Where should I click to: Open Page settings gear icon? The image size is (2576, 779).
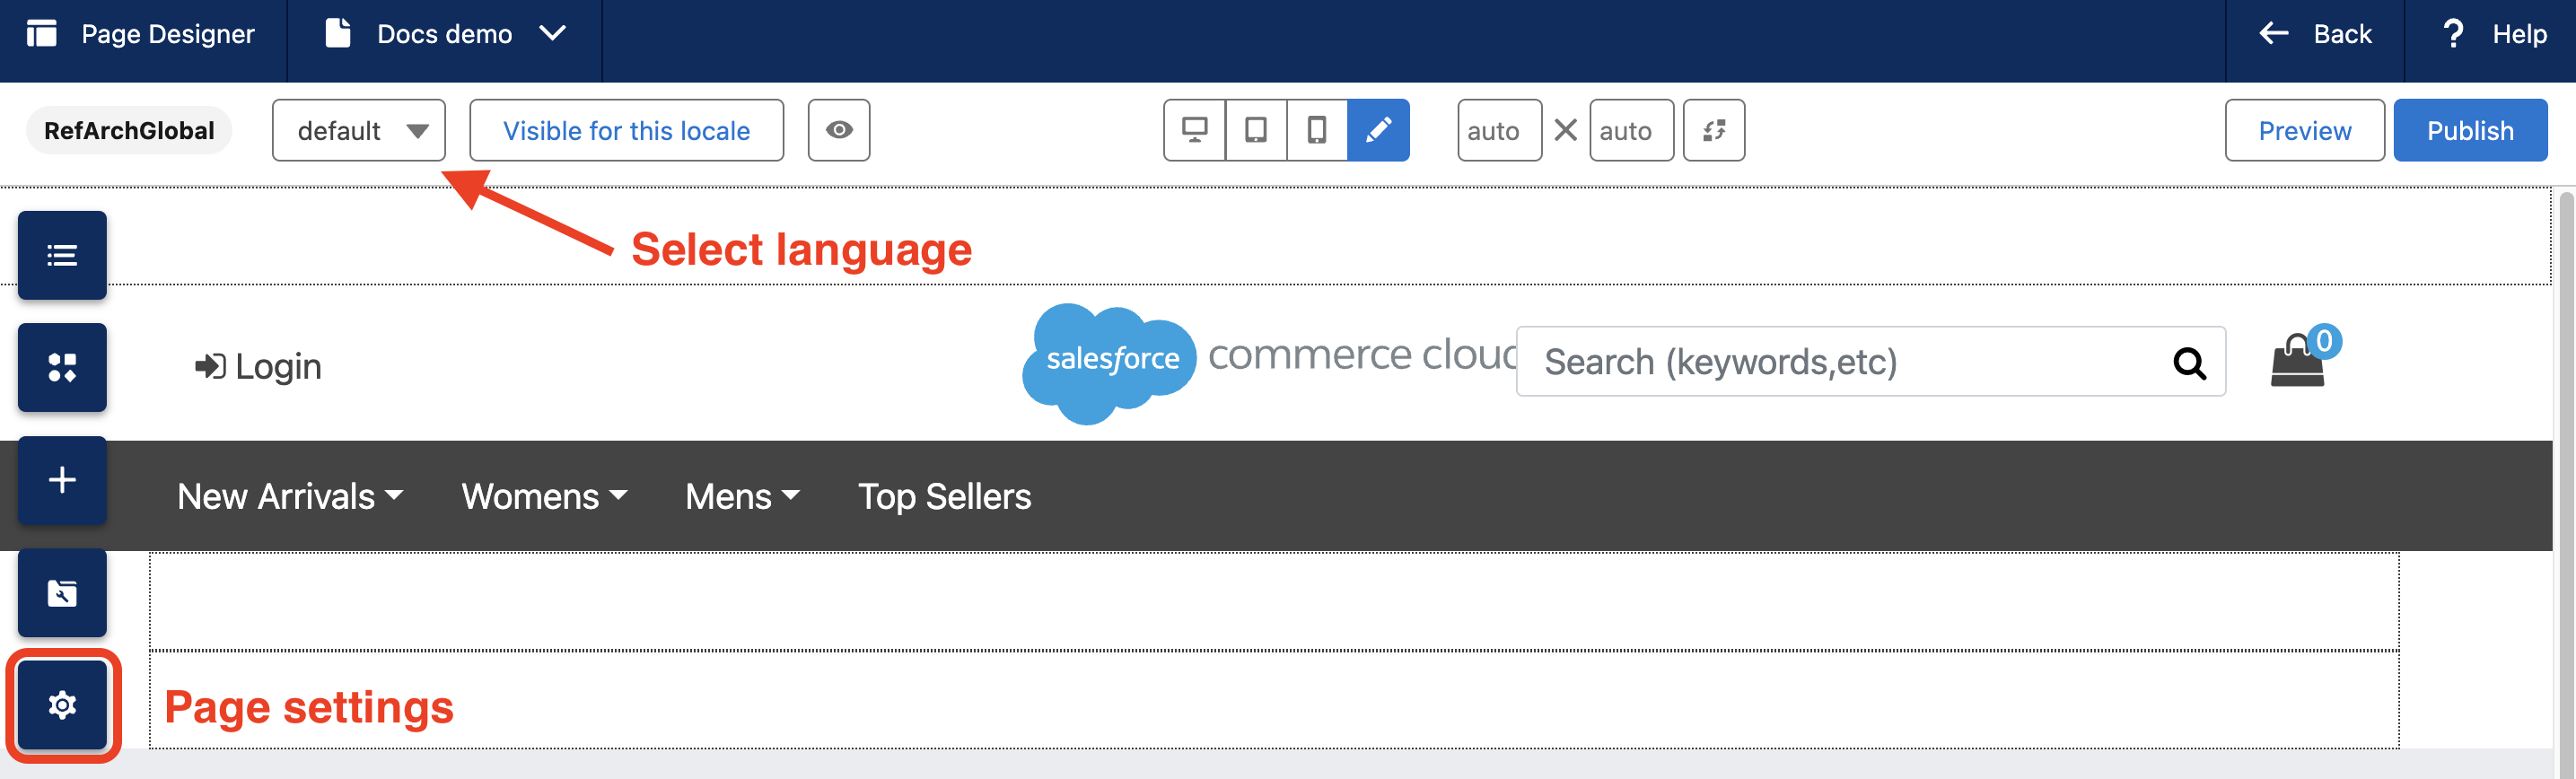click(x=62, y=705)
